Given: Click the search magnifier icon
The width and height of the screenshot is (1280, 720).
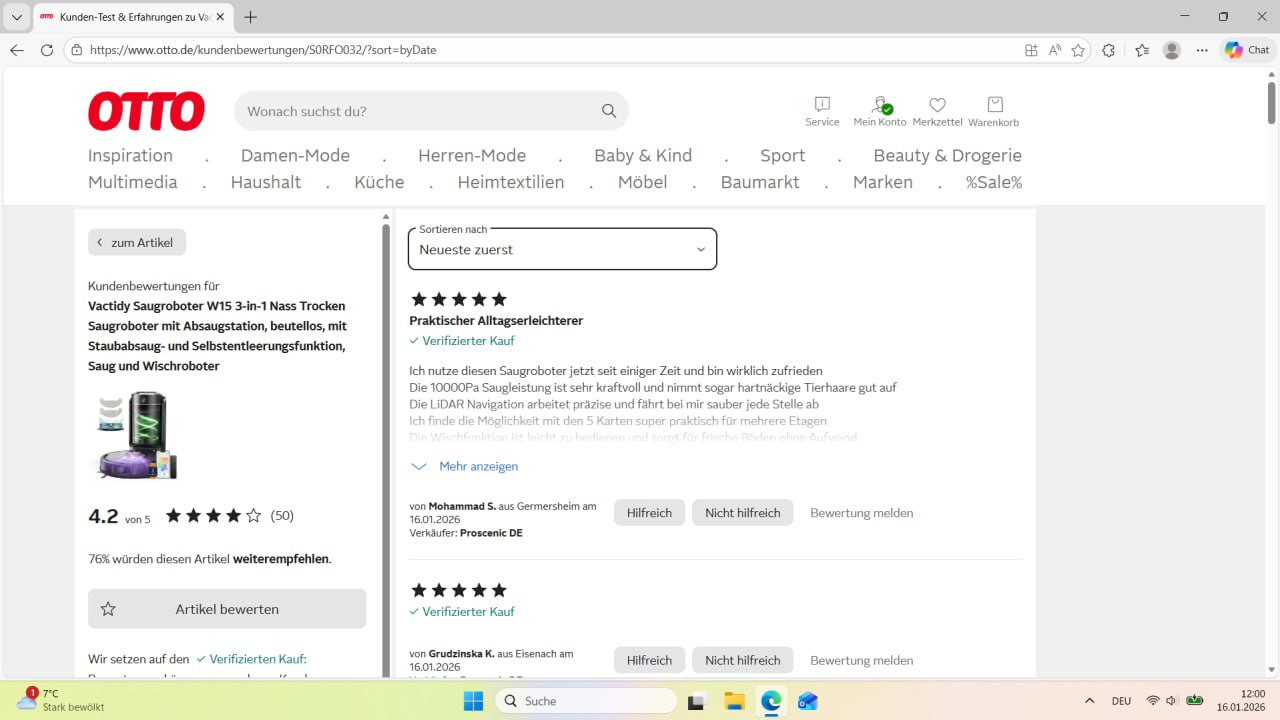Looking at the screenshot, I should pos(609,111).
